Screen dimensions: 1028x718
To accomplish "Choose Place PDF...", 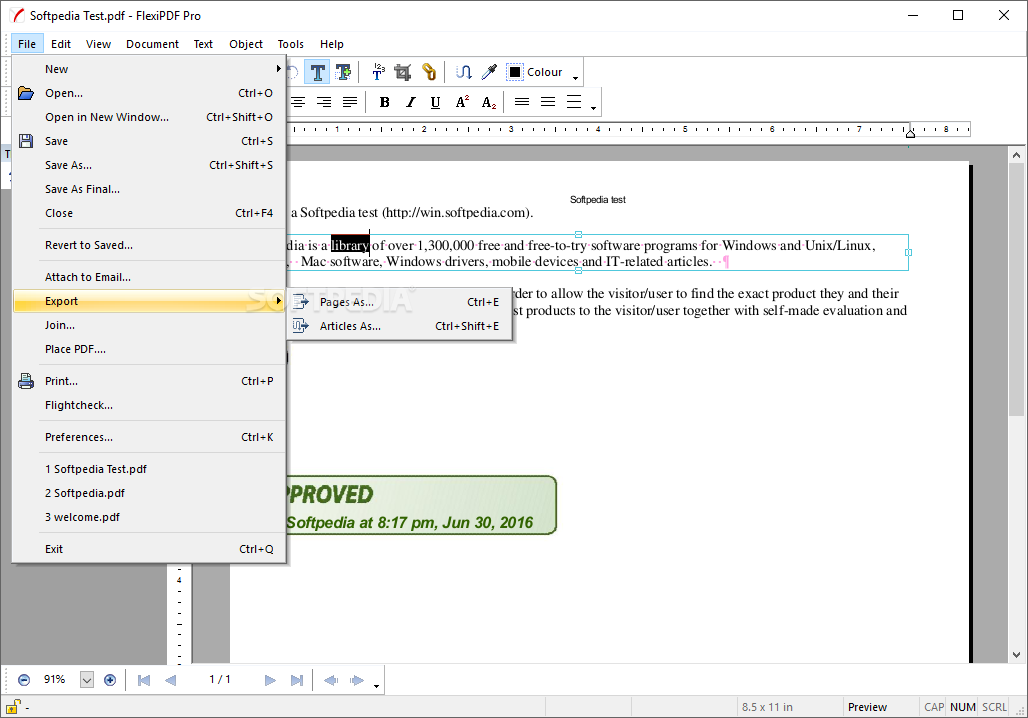I will (149, 349).
